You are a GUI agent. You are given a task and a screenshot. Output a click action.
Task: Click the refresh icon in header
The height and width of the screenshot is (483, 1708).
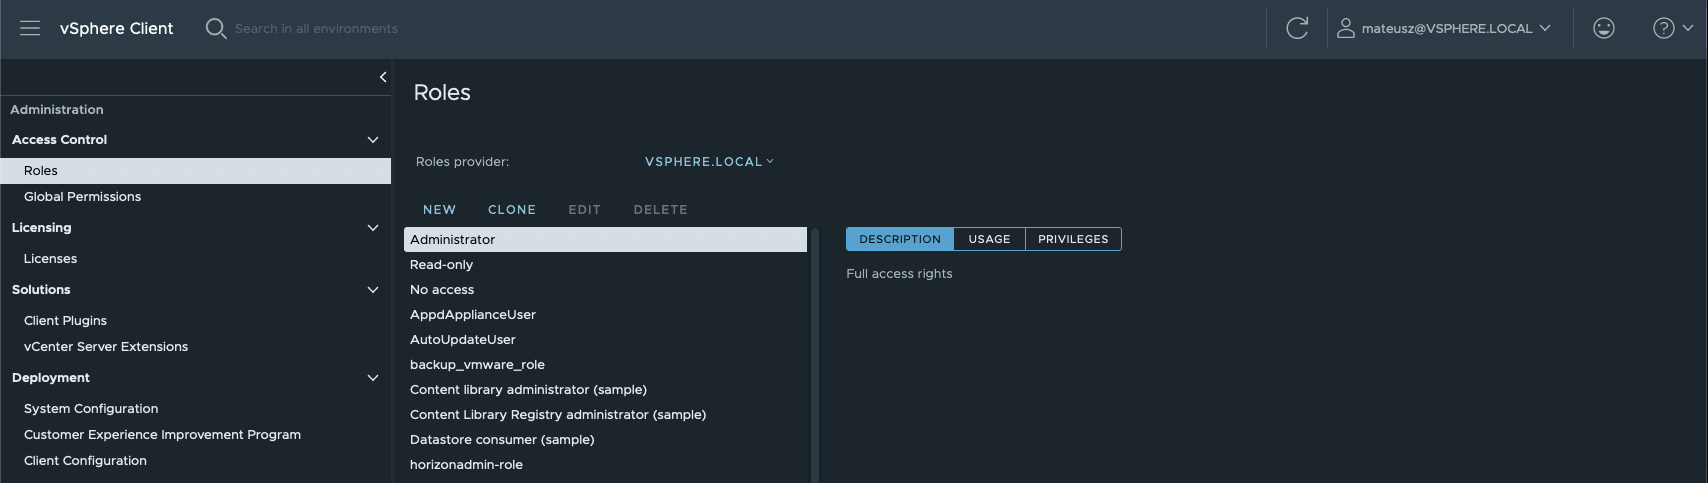(x=1297, y=28)
